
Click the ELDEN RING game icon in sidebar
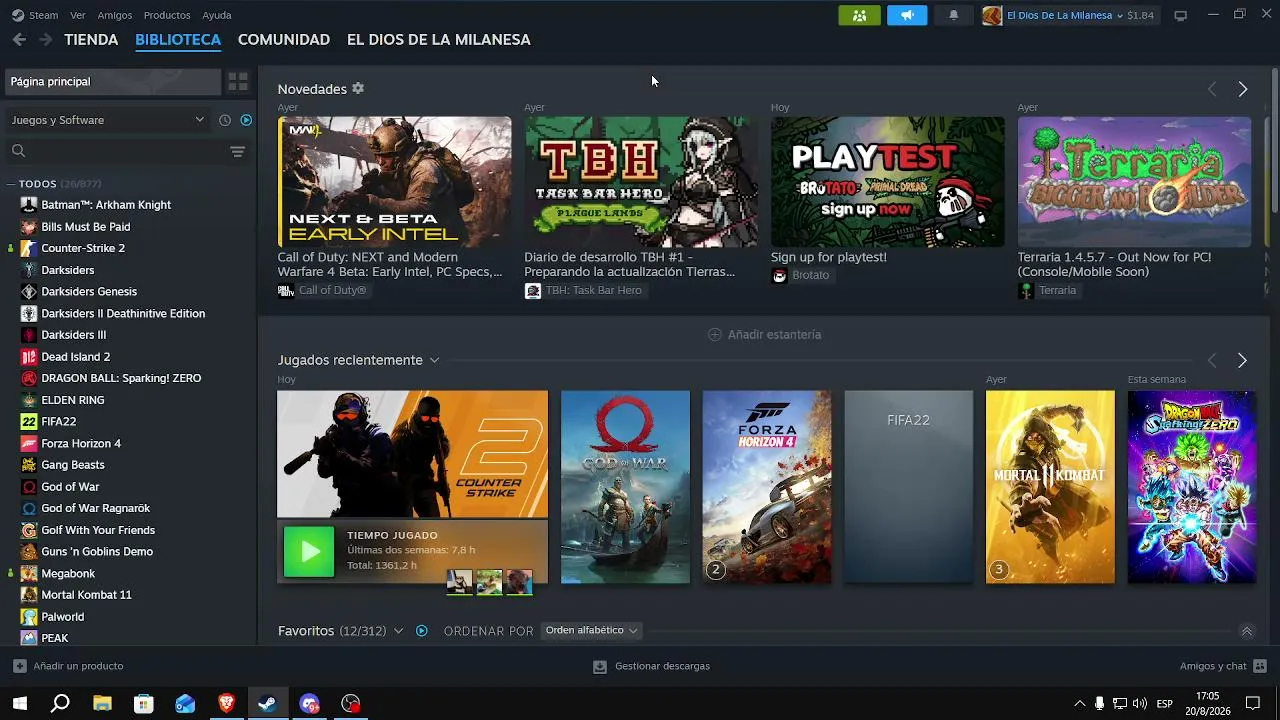[x=29, y=400]
